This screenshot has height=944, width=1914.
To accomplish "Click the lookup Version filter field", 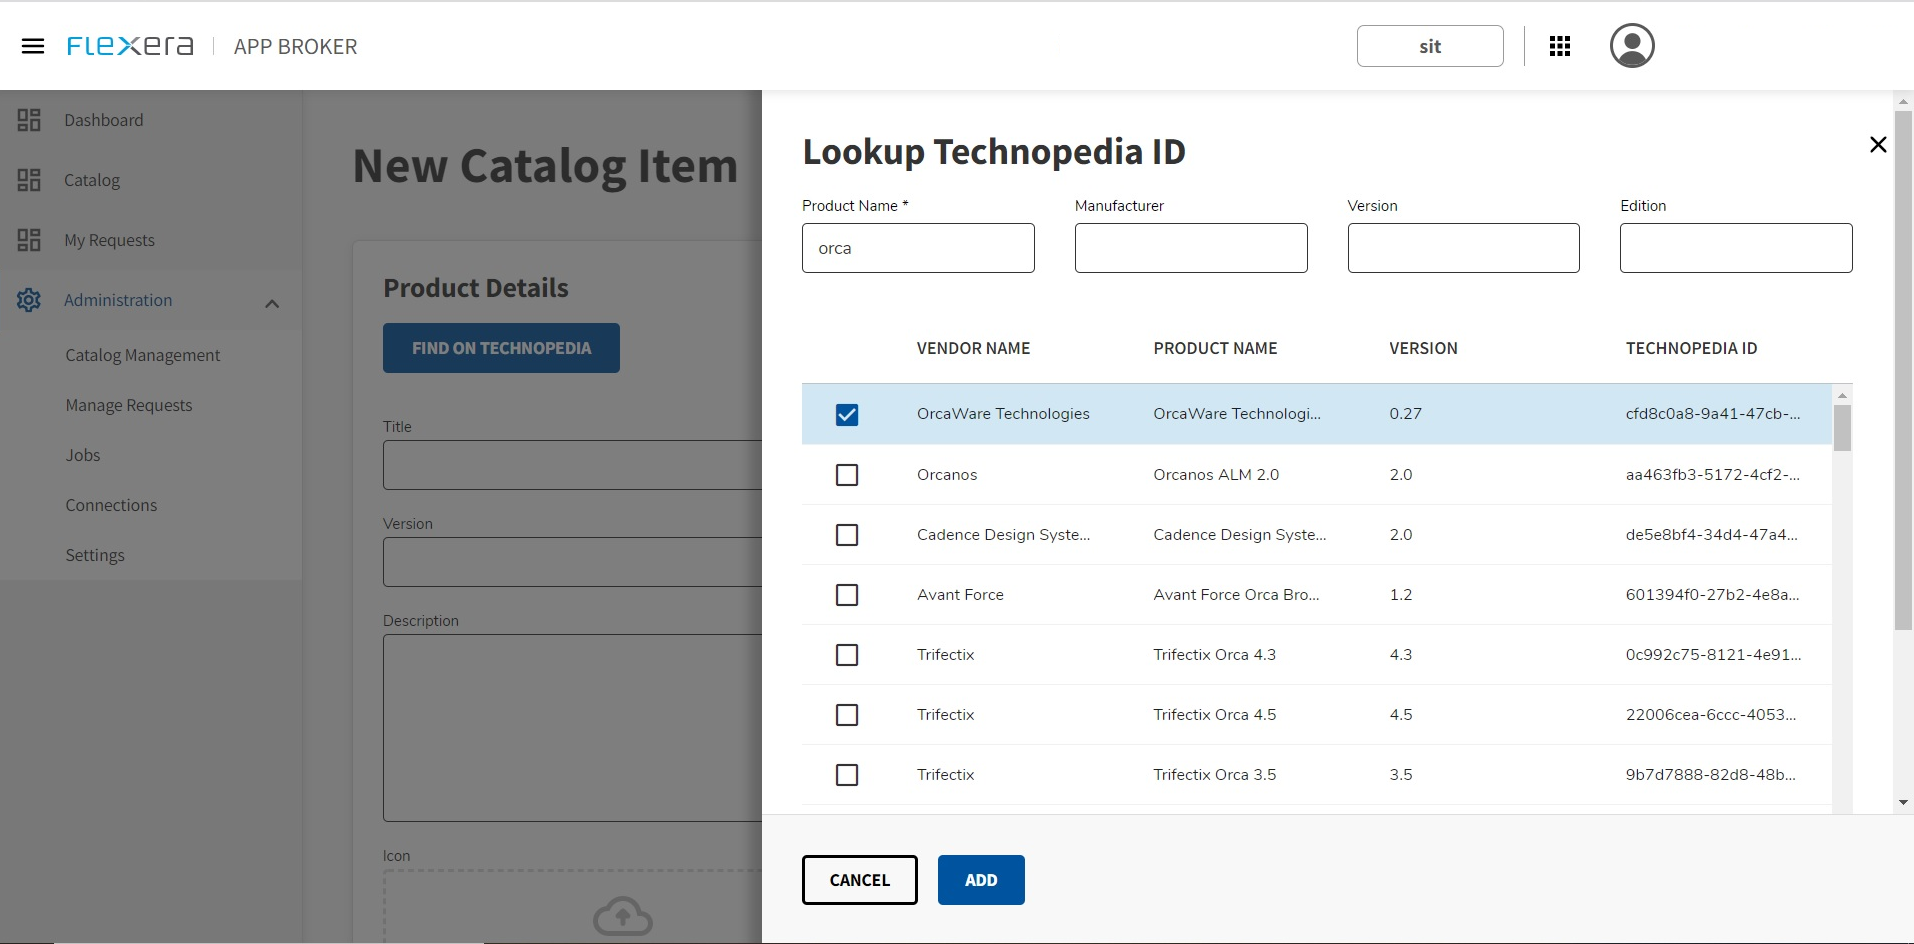I will 1464,248.
